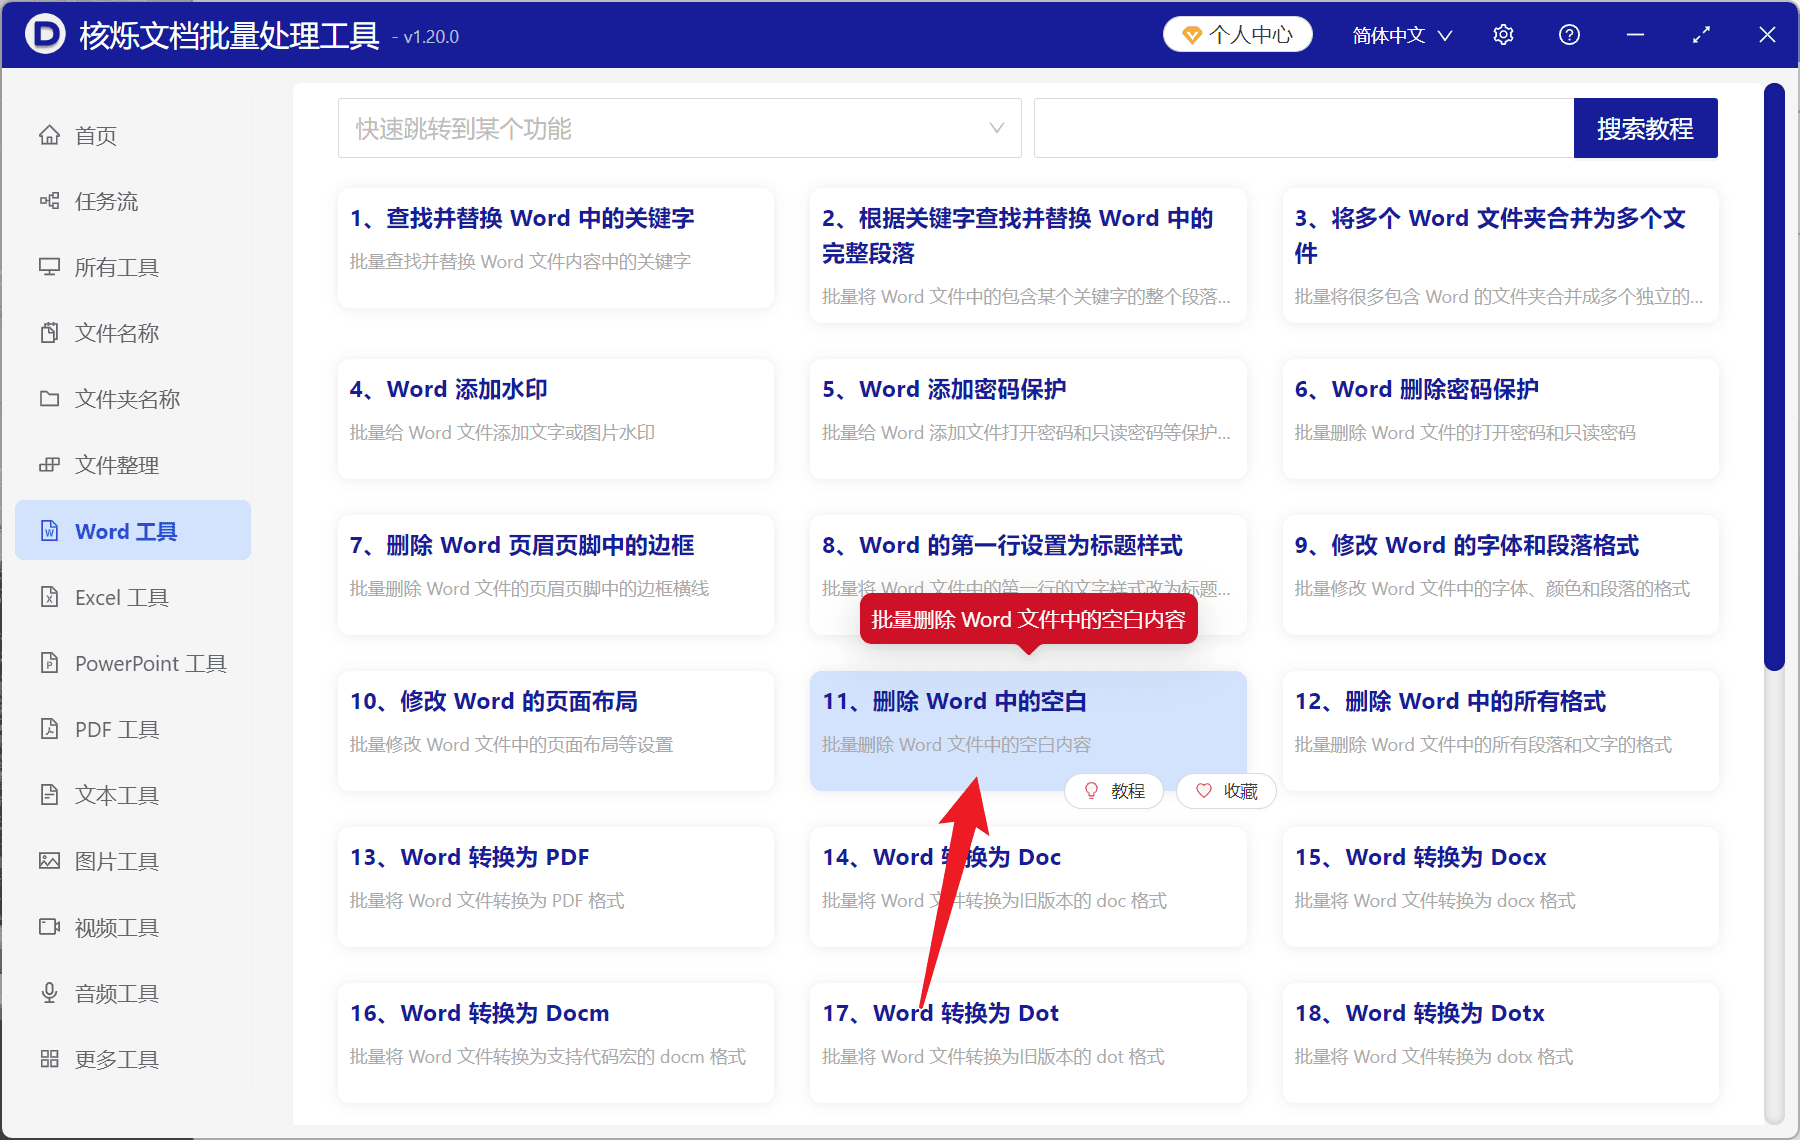
Task: Expand the 简体中文 language dropdown
Action: 1402,35
